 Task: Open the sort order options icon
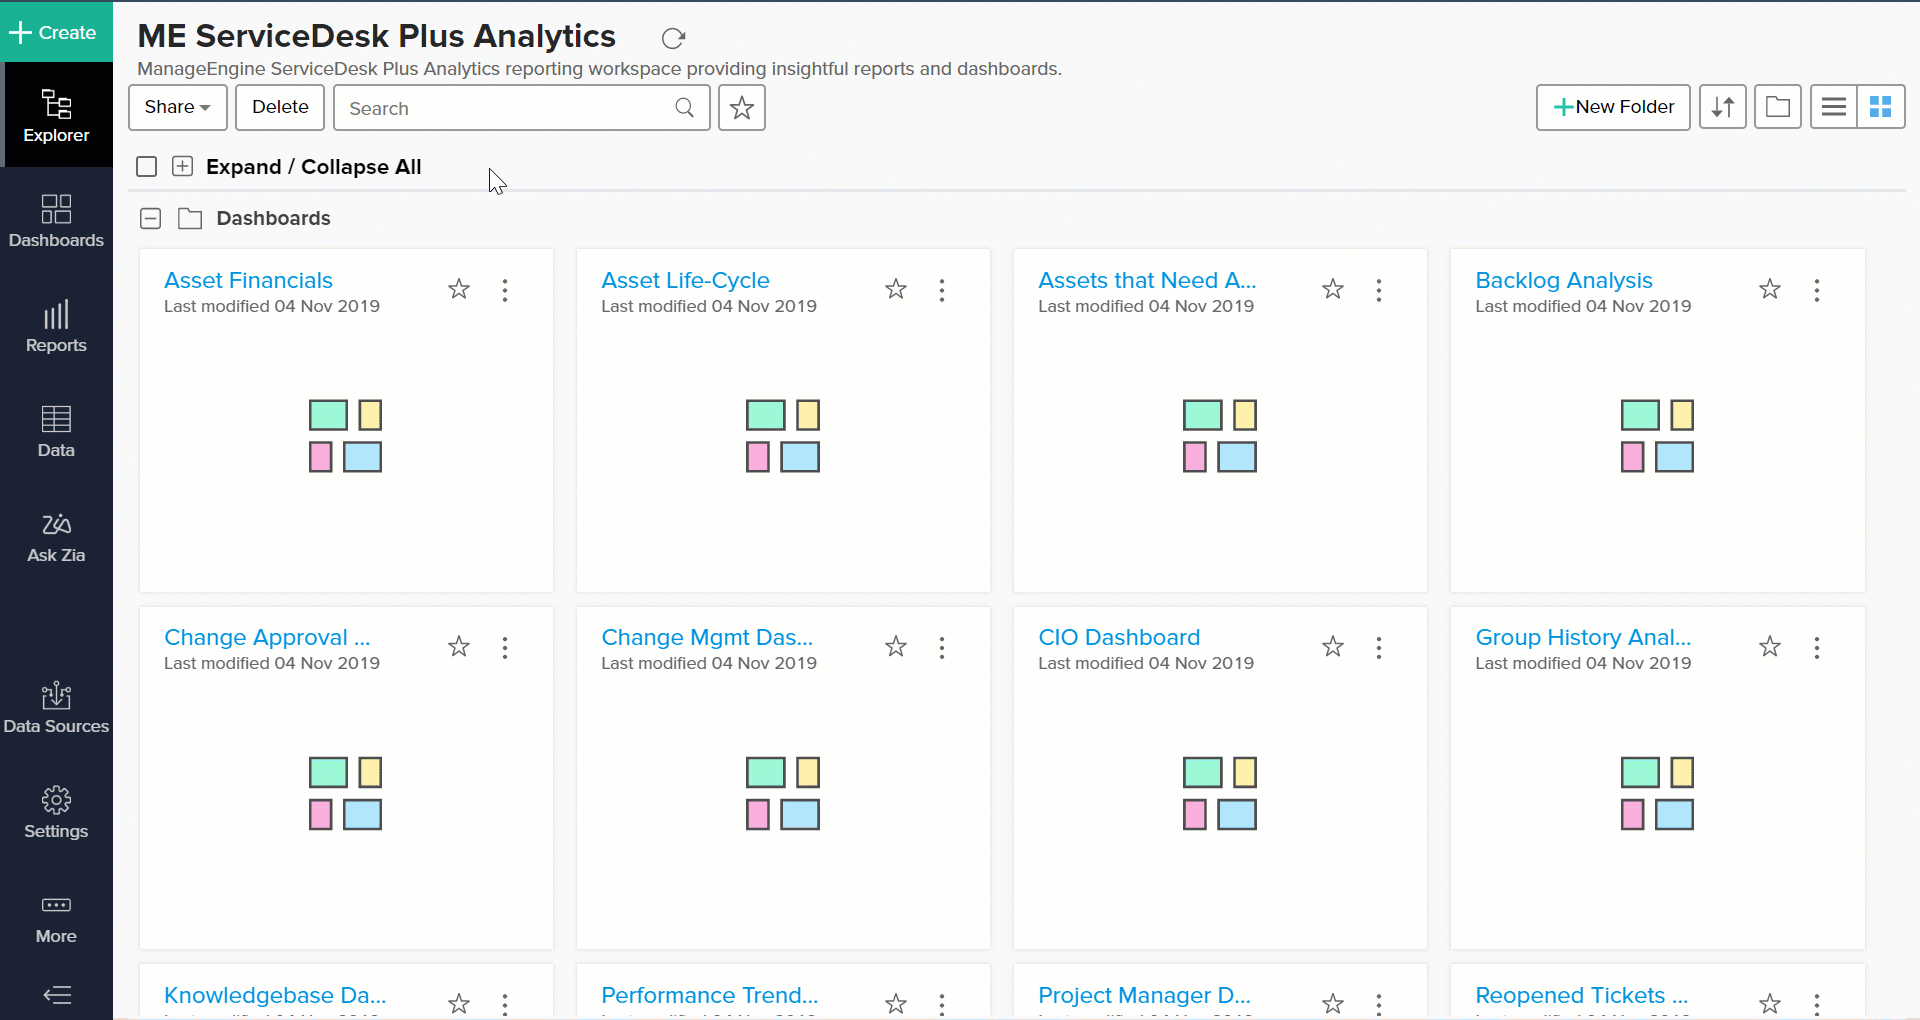point(1722,107)
